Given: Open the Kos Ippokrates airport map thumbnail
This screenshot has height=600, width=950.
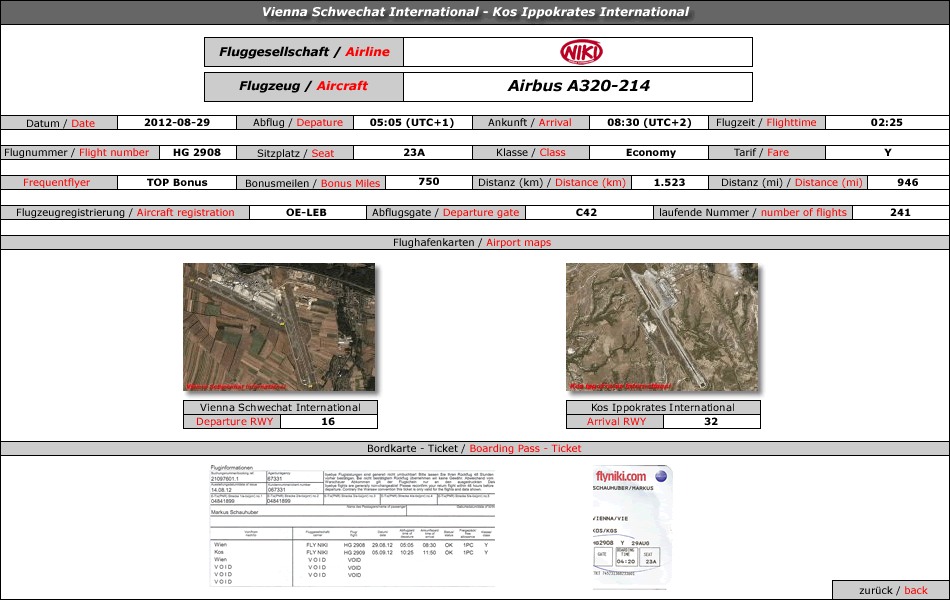Looking at the screenshot, I should click(x=662, y=327).
